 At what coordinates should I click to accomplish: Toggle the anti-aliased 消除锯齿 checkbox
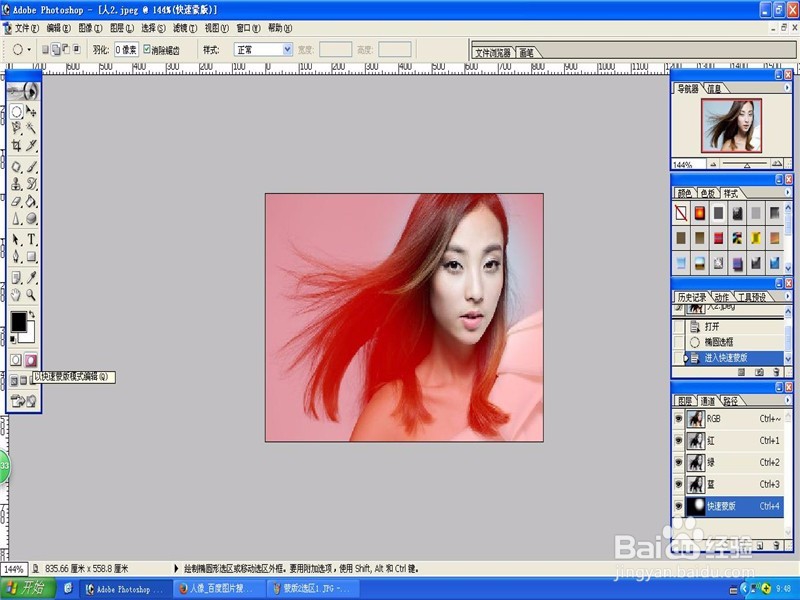pos(147,49)
